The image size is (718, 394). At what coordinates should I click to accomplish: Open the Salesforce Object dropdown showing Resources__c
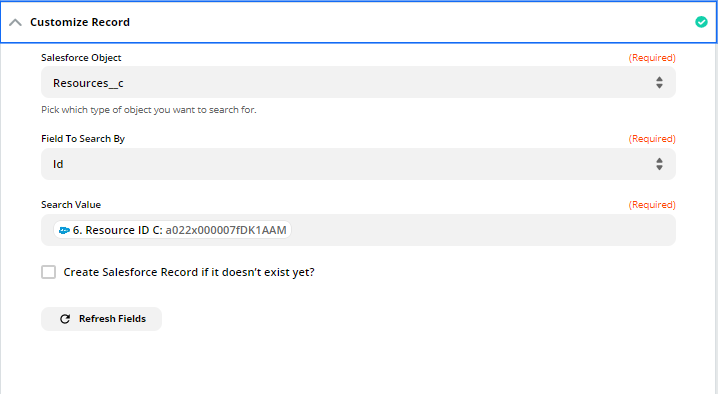(x=358, y=82)
